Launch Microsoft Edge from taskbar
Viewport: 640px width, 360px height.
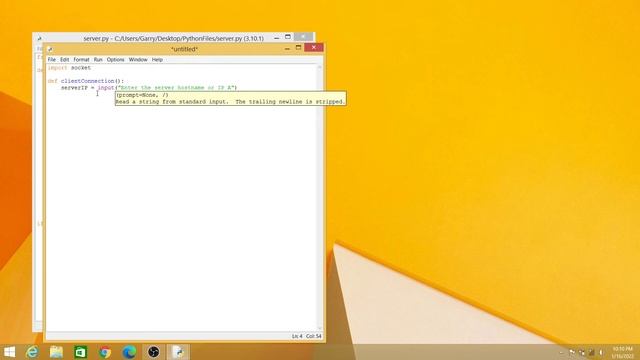pos(129,352)
